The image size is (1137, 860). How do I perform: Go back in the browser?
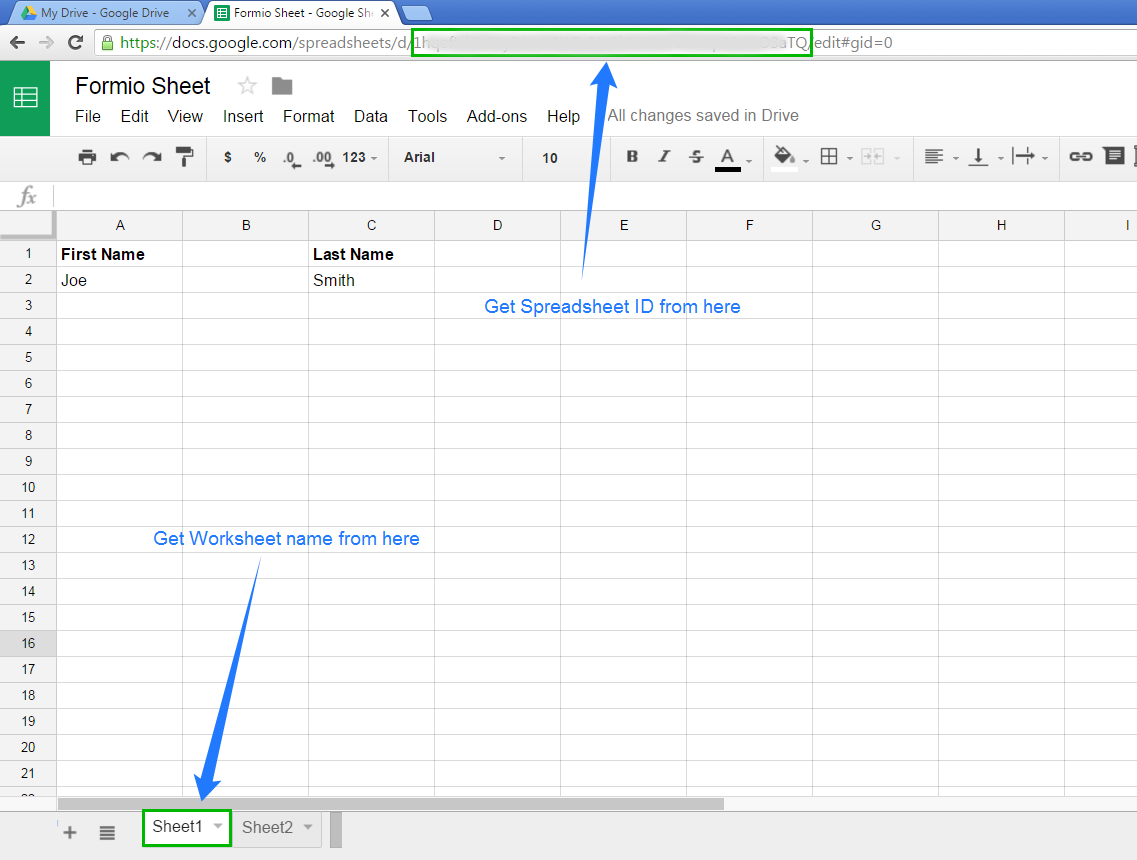click(x=18, y=43)
